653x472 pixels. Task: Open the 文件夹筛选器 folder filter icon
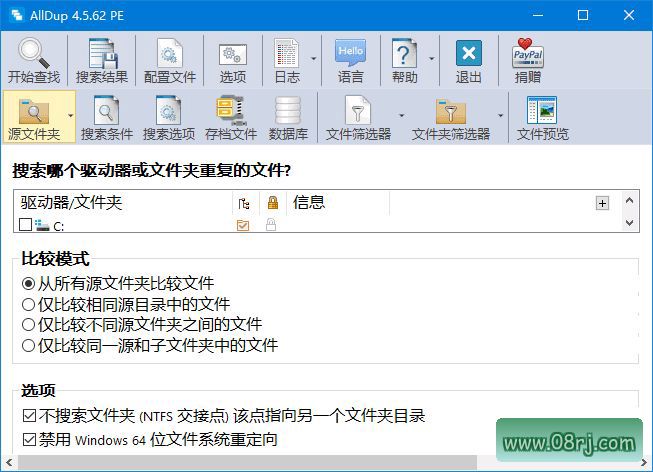451,111
